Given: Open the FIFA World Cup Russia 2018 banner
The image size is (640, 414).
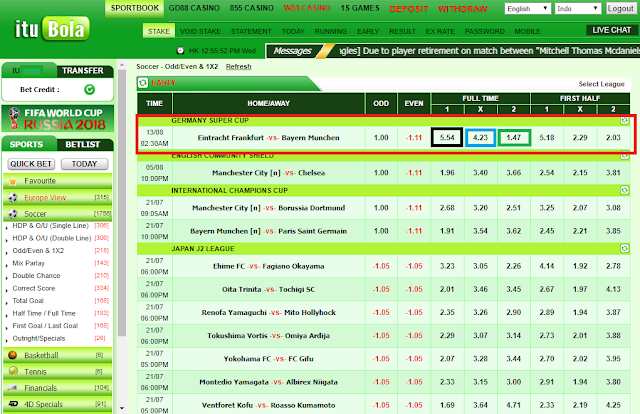Looking at the screenshot, I should pyautogui.click(x=58, y=119).
